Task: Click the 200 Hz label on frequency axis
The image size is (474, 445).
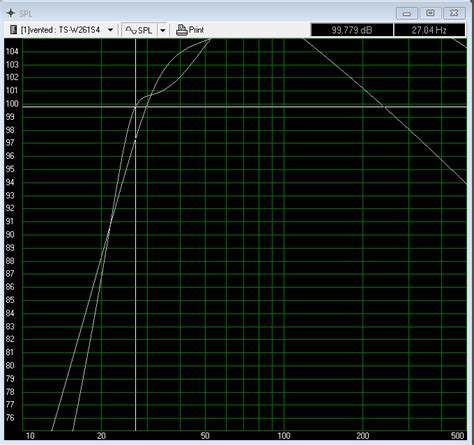Action: [363, 436]
